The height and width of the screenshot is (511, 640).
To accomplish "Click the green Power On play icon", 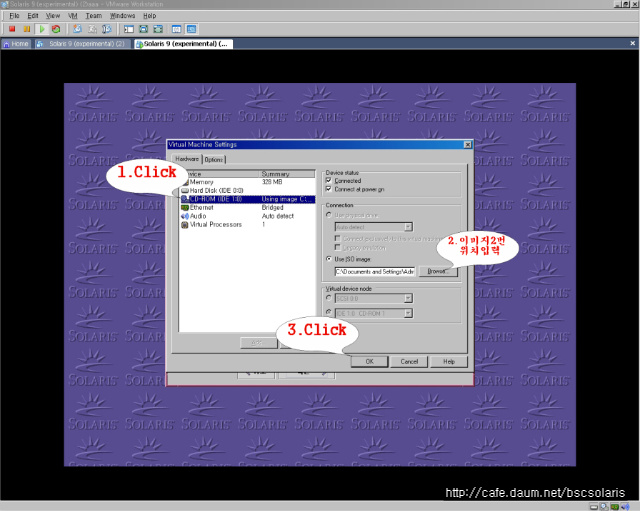I will (42, 29).
